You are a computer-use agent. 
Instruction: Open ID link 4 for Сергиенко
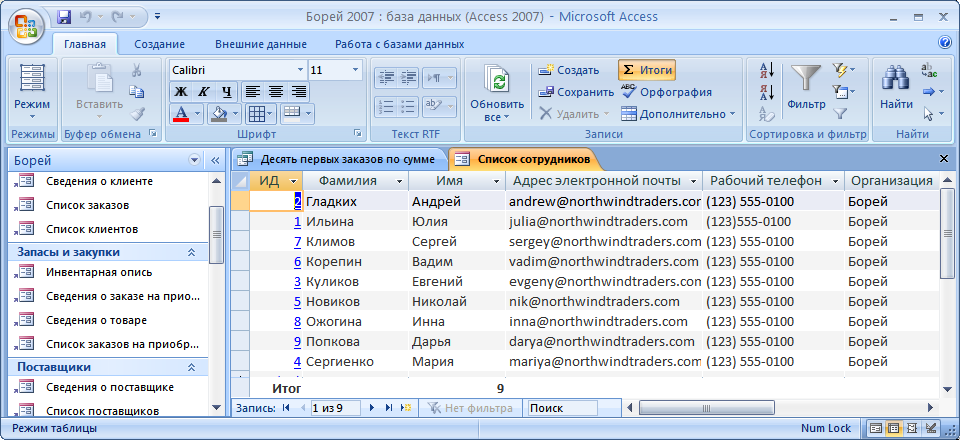tap(298, 361)
